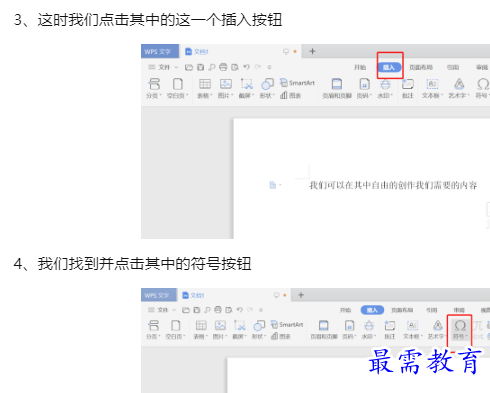Image resolution: width=490 pixels, height=393 pixels.
Task: Click the export icon after print in step 3 screenshot
Action: (x=235, y=67)
